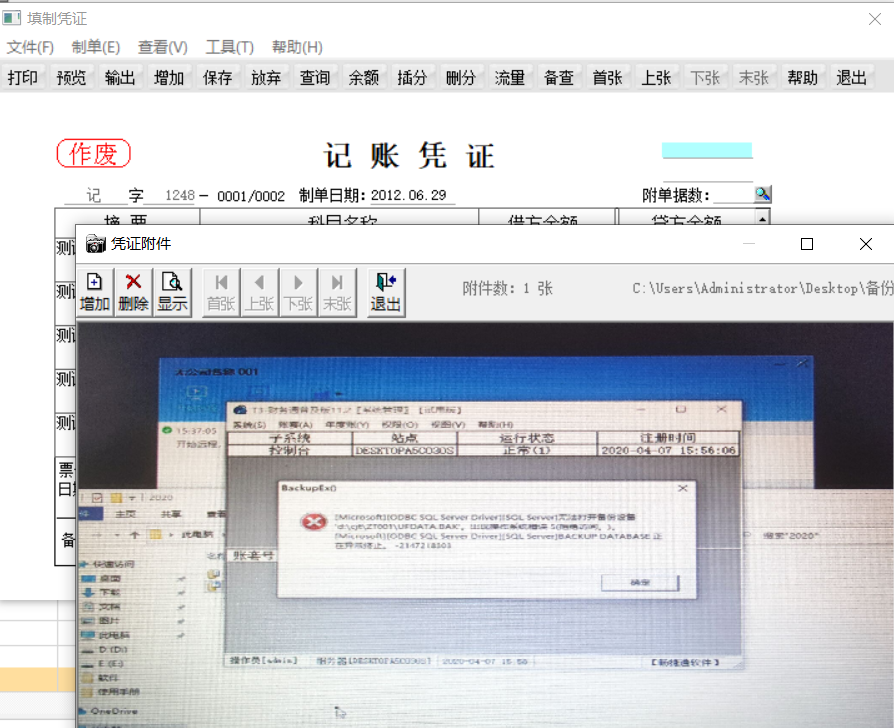Viewport: 894px width, 728px height.
Task: Open the 帮助(H) menu
Action: coord(297,47)
